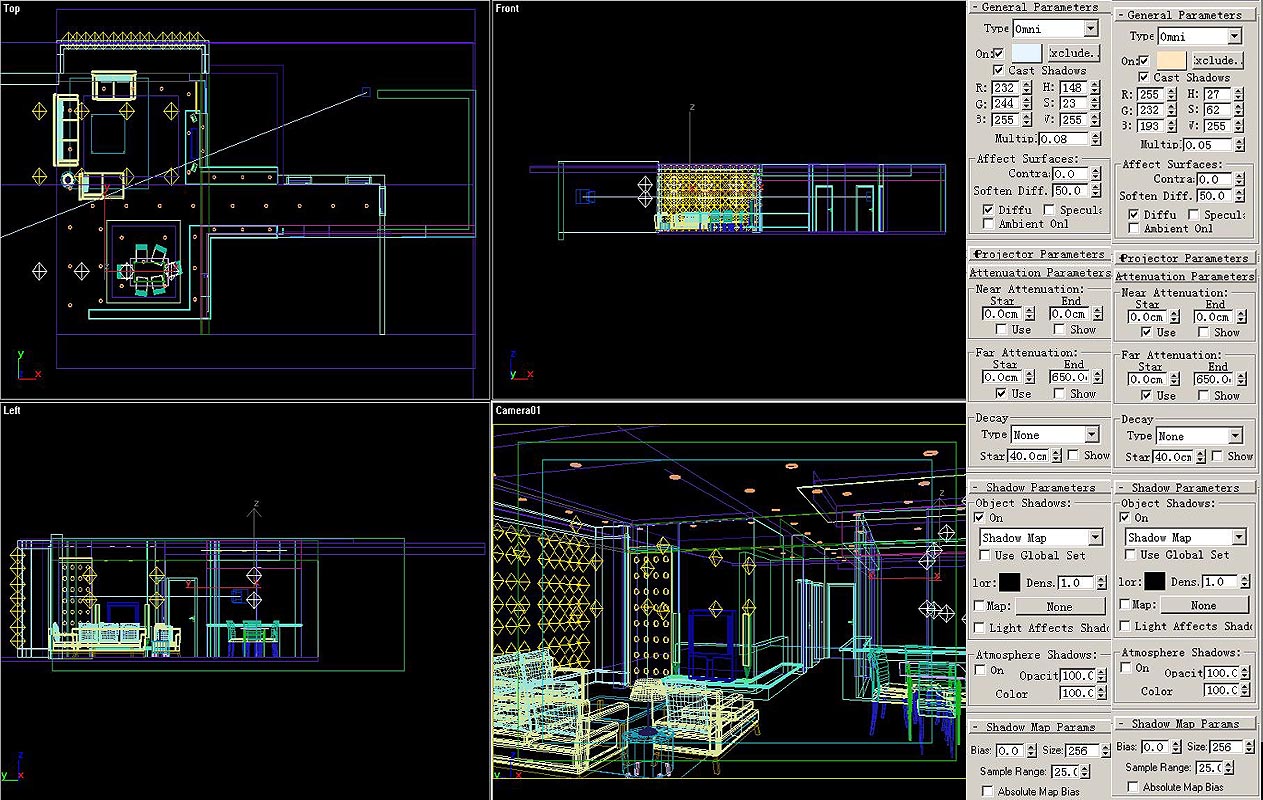Click H value field showing 27
The height and width of the screenshot is (800, 1263).
tap(1217, 95)
